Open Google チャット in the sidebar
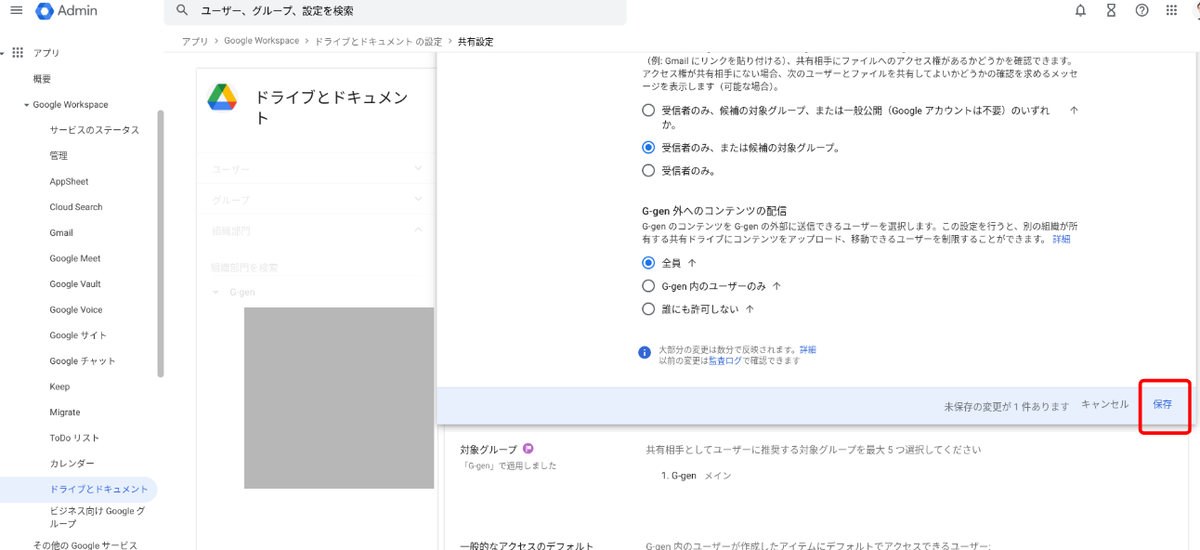This screenshot has height=550, width=1200. click(x=82, y=361)
